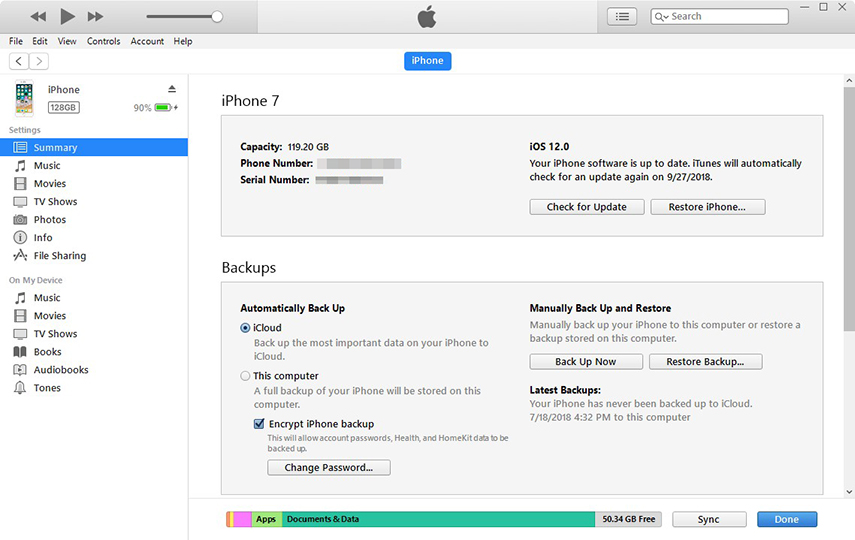Click the scrollbar down arrow

click(849, 491)
